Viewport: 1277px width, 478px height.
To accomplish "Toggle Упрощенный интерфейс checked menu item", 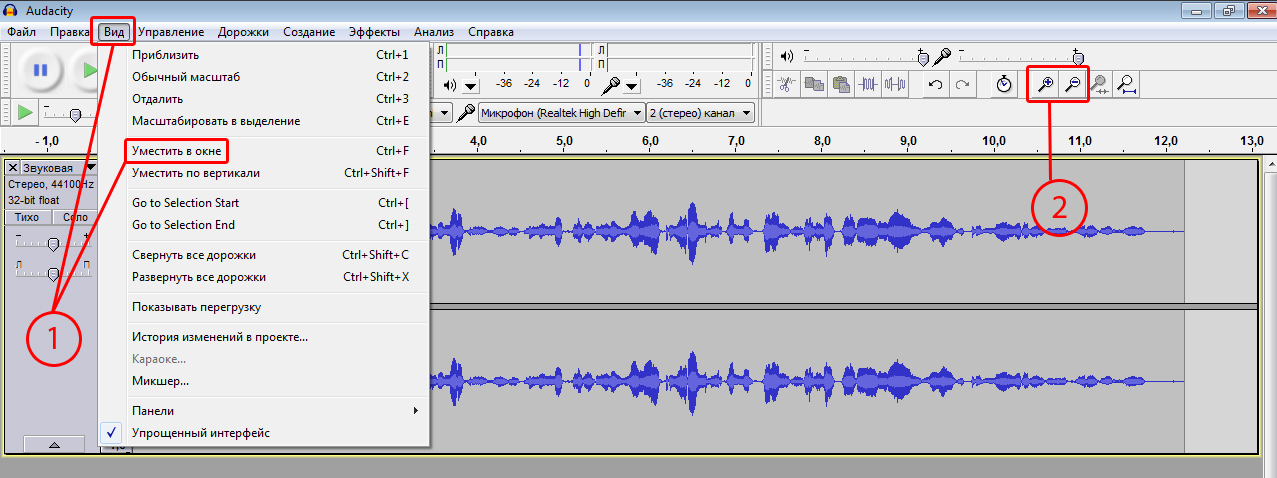I will coord(200,433).
